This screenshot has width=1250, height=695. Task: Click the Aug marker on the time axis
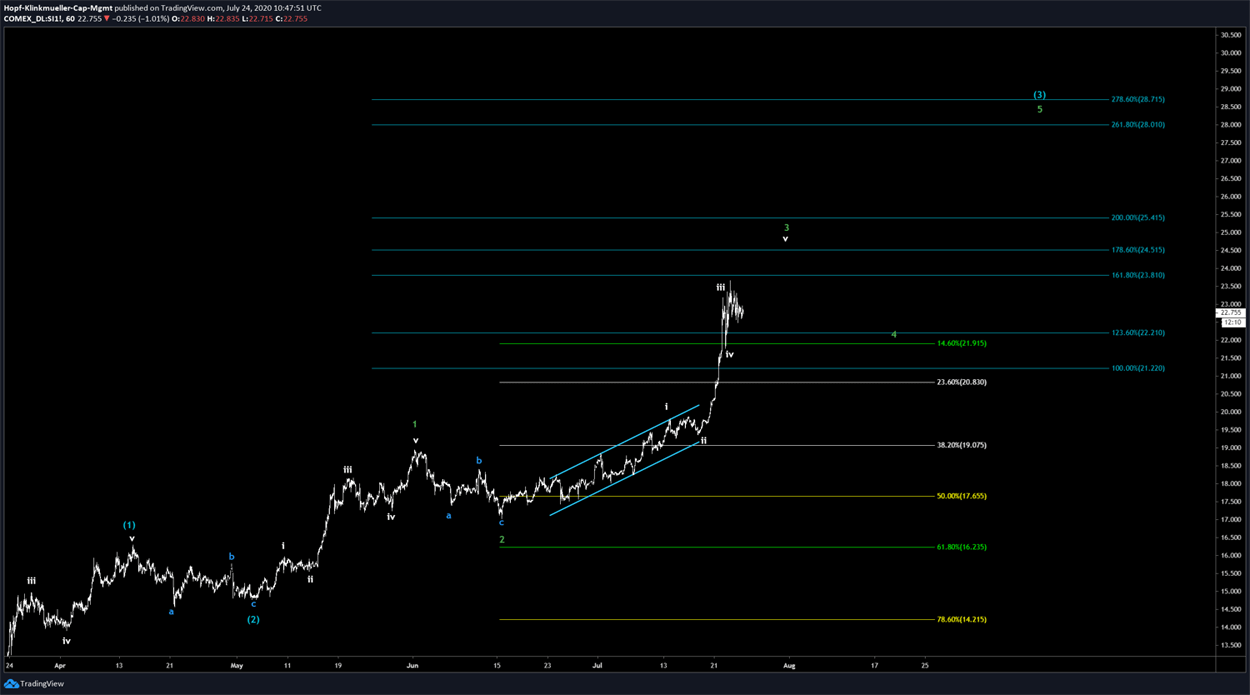788,664
